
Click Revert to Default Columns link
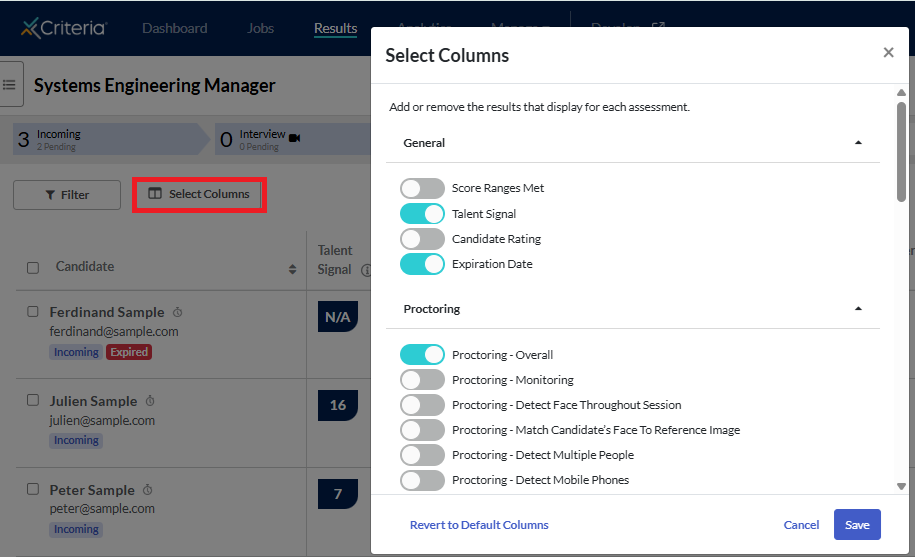pos(479,525)
